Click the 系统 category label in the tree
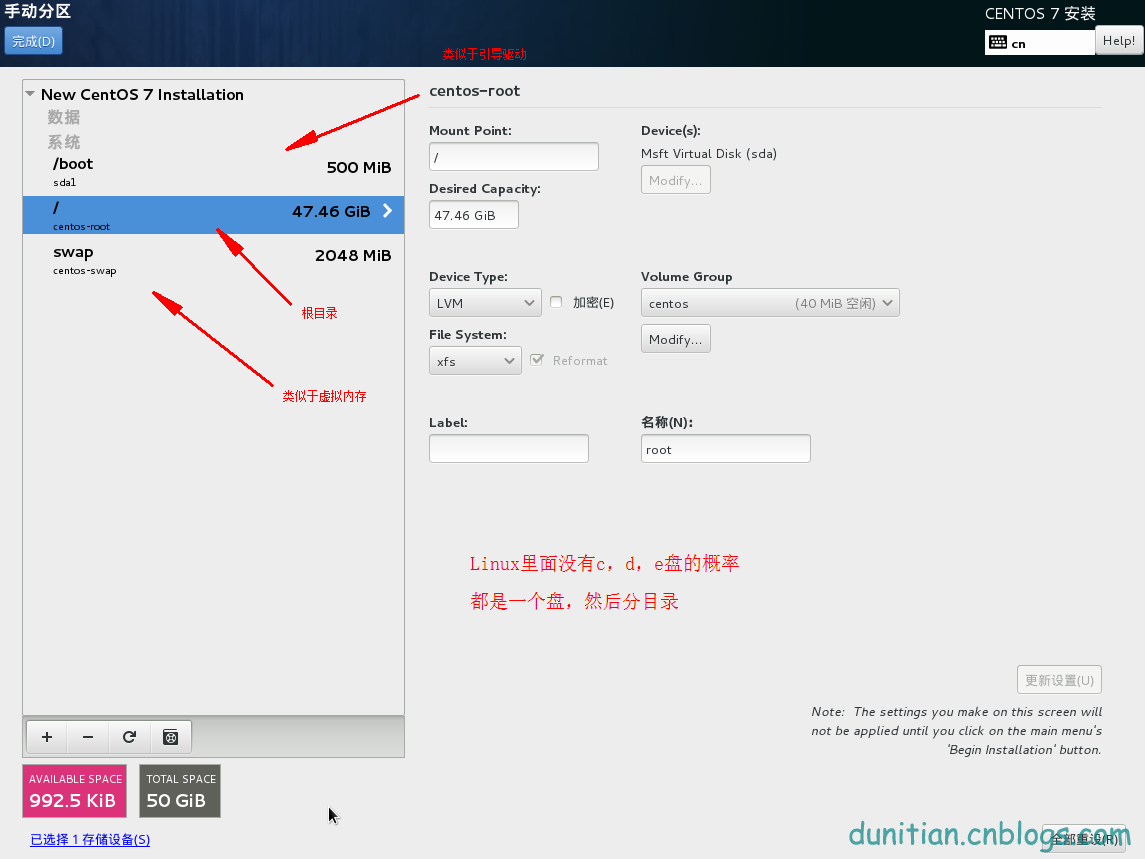The image size is (1145, 859). click(64, 142)
